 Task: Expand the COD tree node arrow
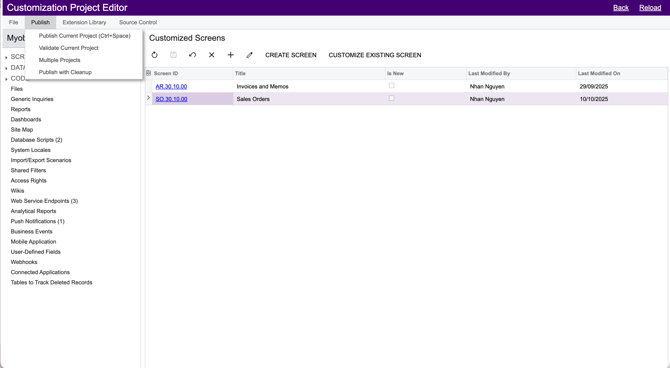[6, 79]
